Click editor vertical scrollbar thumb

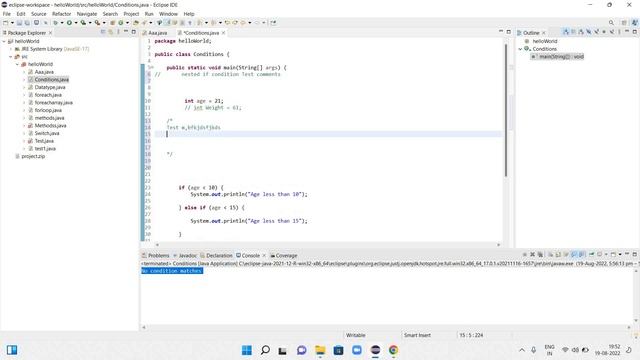(x=506, y=110)
